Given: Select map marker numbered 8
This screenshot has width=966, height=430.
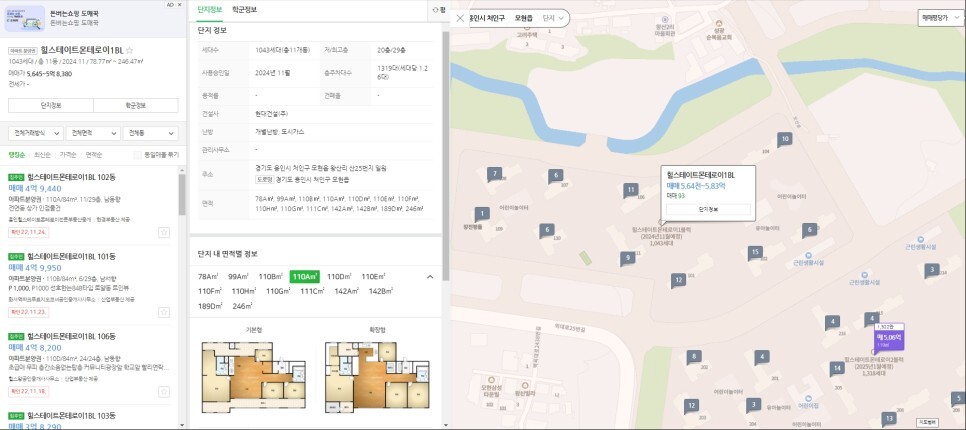Looking at the screenshot, I should [x=694, y=356].
